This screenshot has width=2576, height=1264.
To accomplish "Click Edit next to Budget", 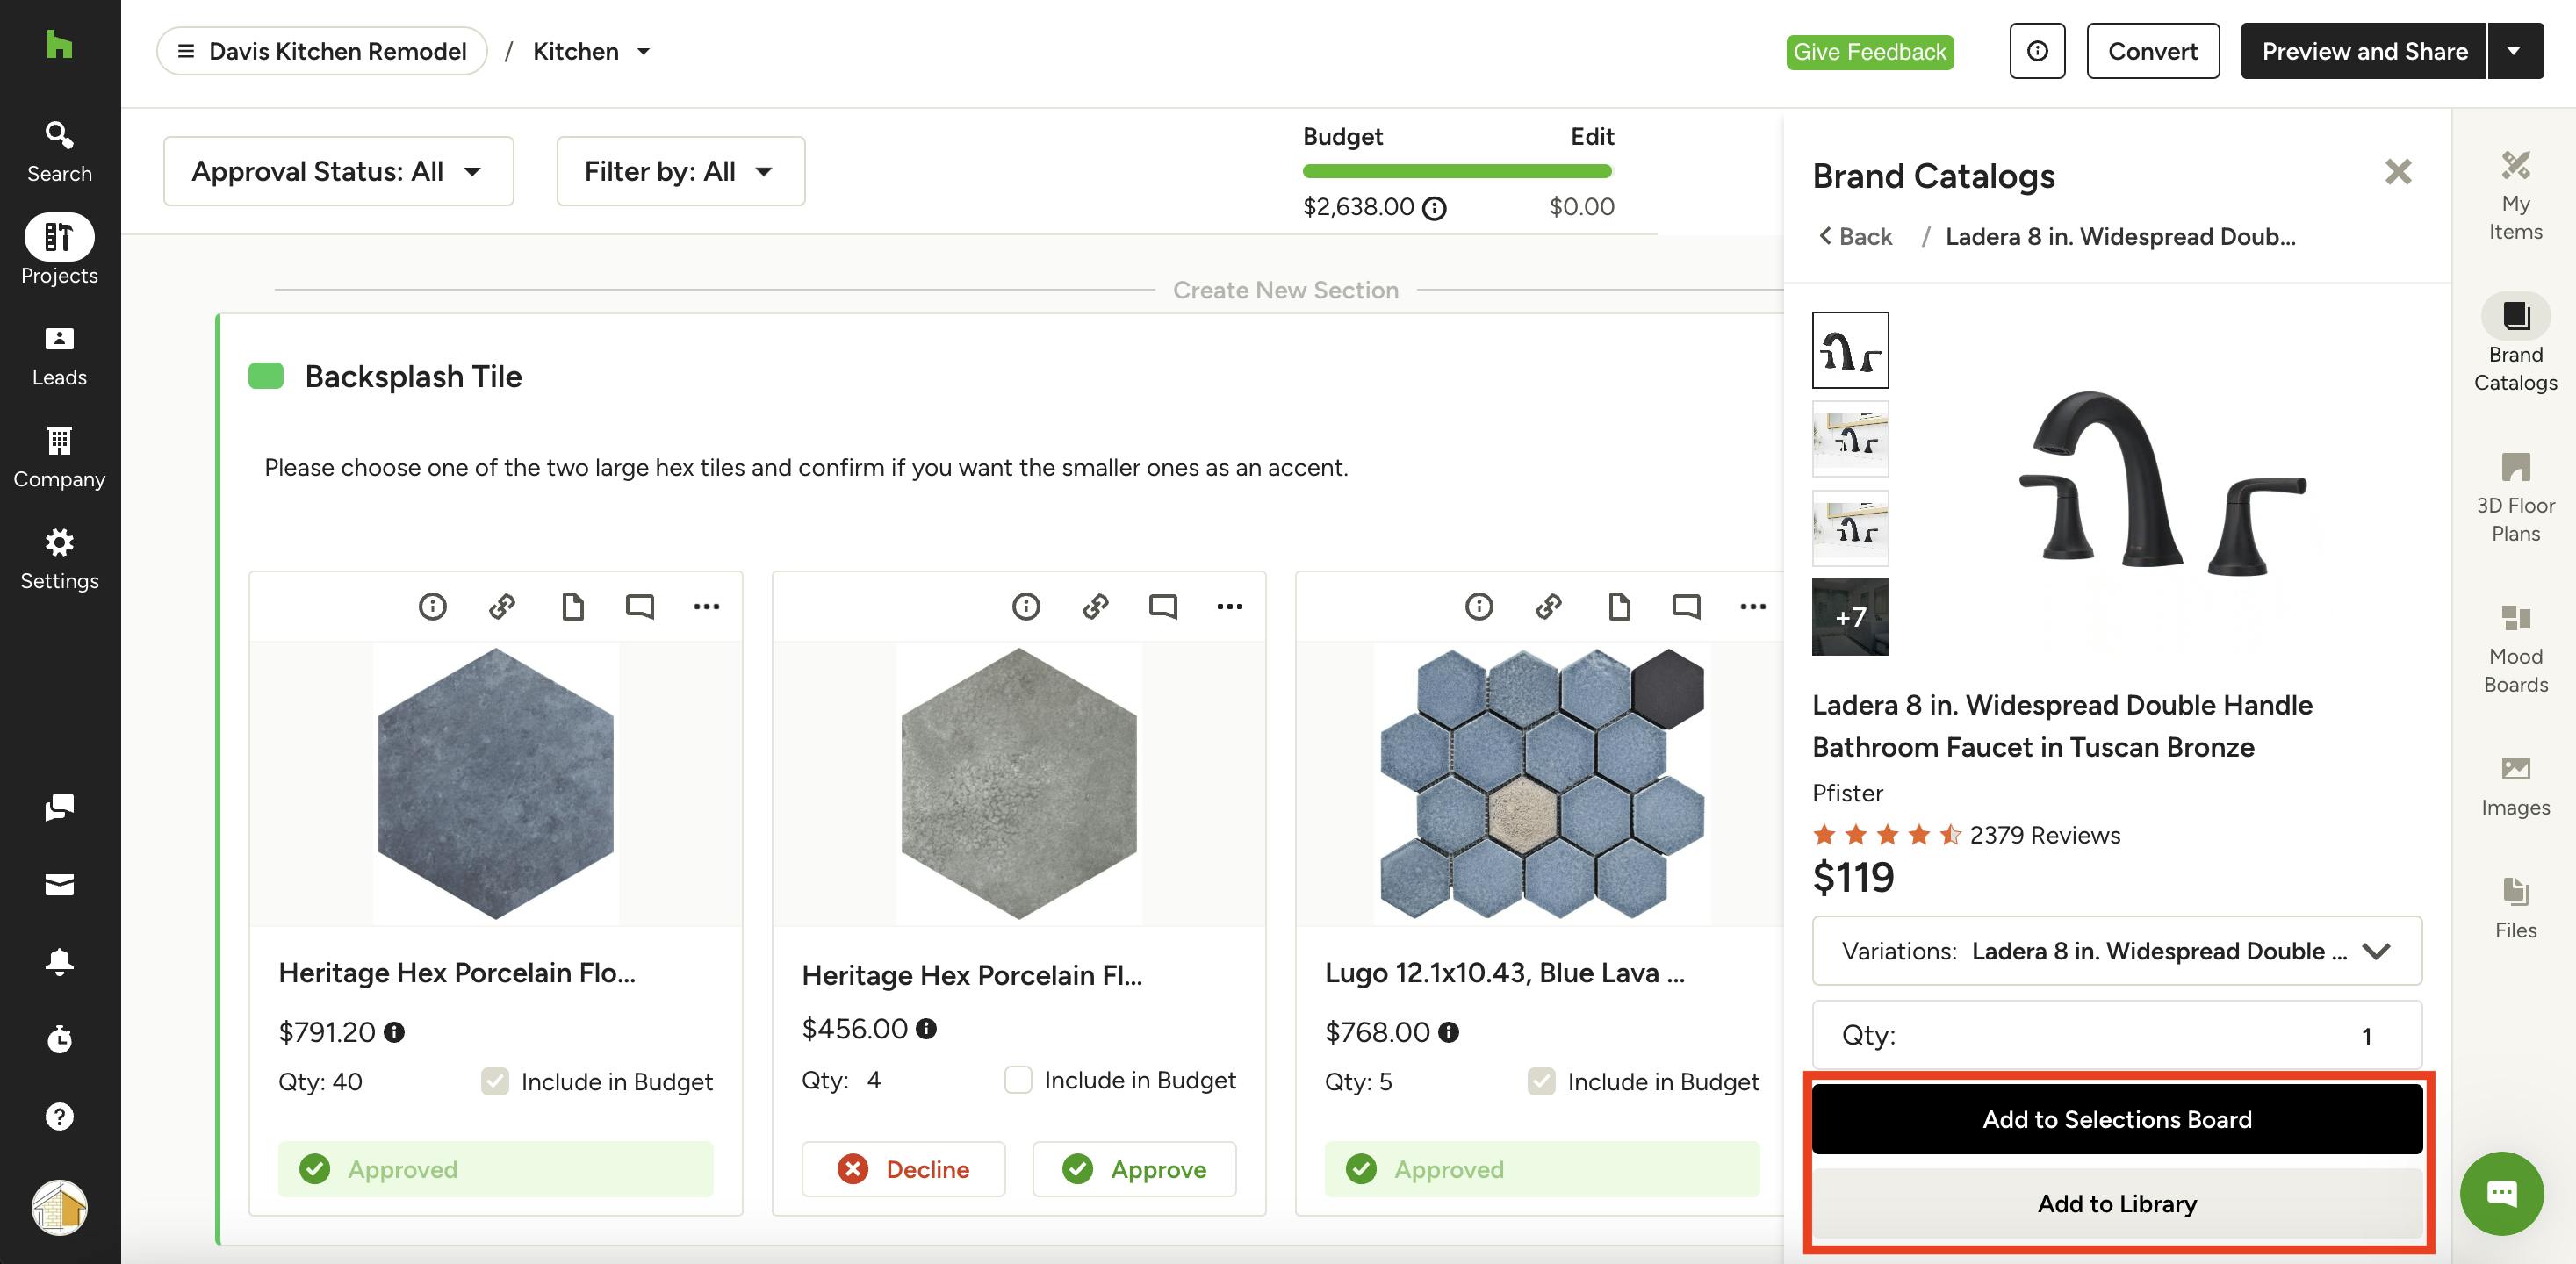I will click(x=1592, y=136).
